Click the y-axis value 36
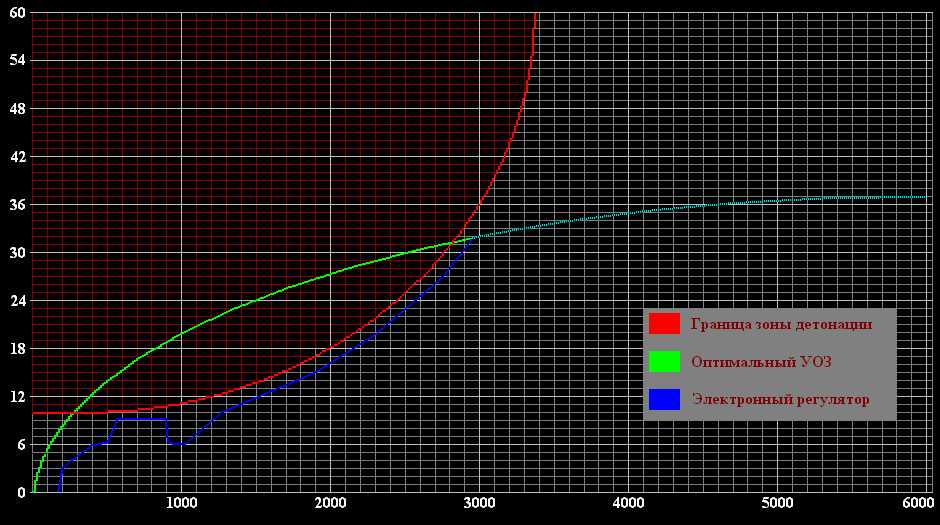This screenshot has height=525, width=940. coord(17,204)
